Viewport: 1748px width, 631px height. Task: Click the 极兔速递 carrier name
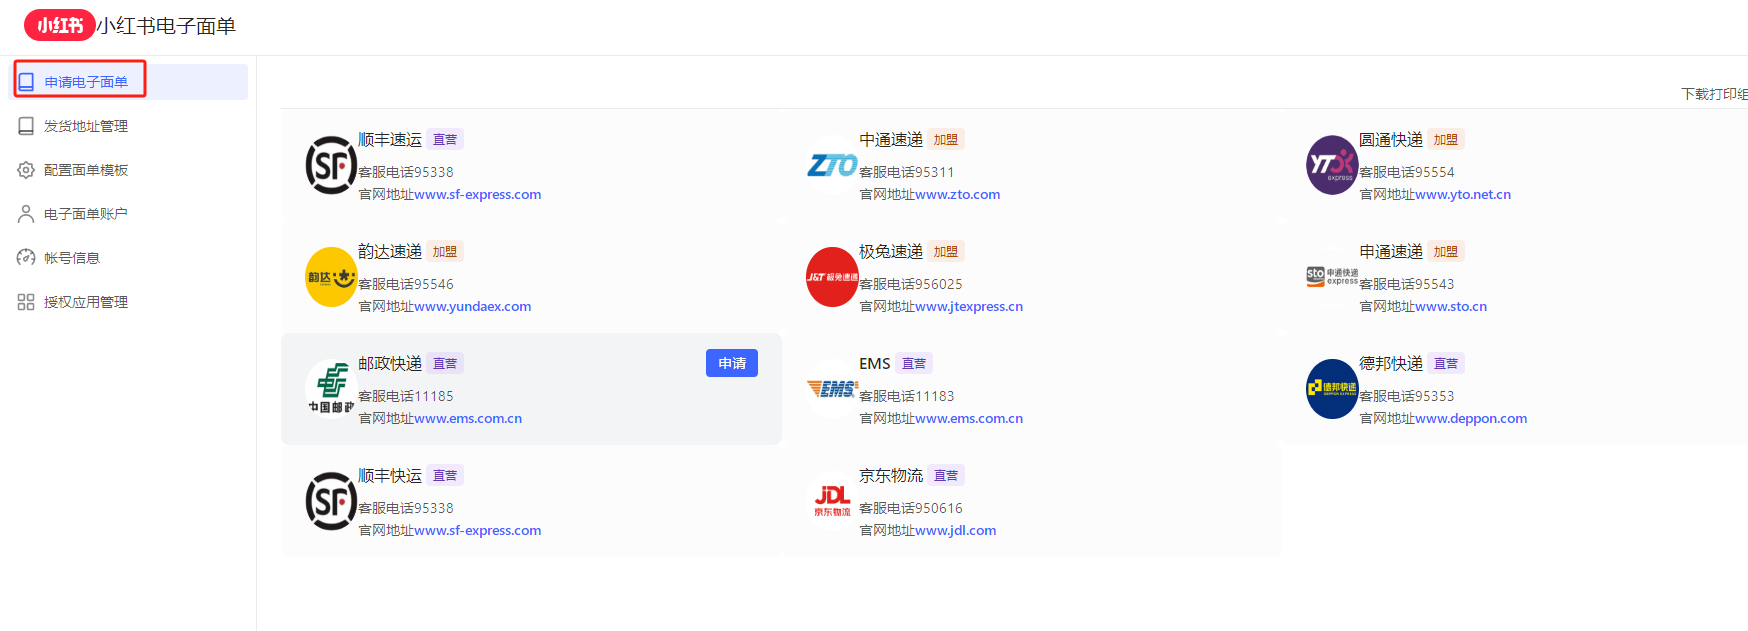891,252
